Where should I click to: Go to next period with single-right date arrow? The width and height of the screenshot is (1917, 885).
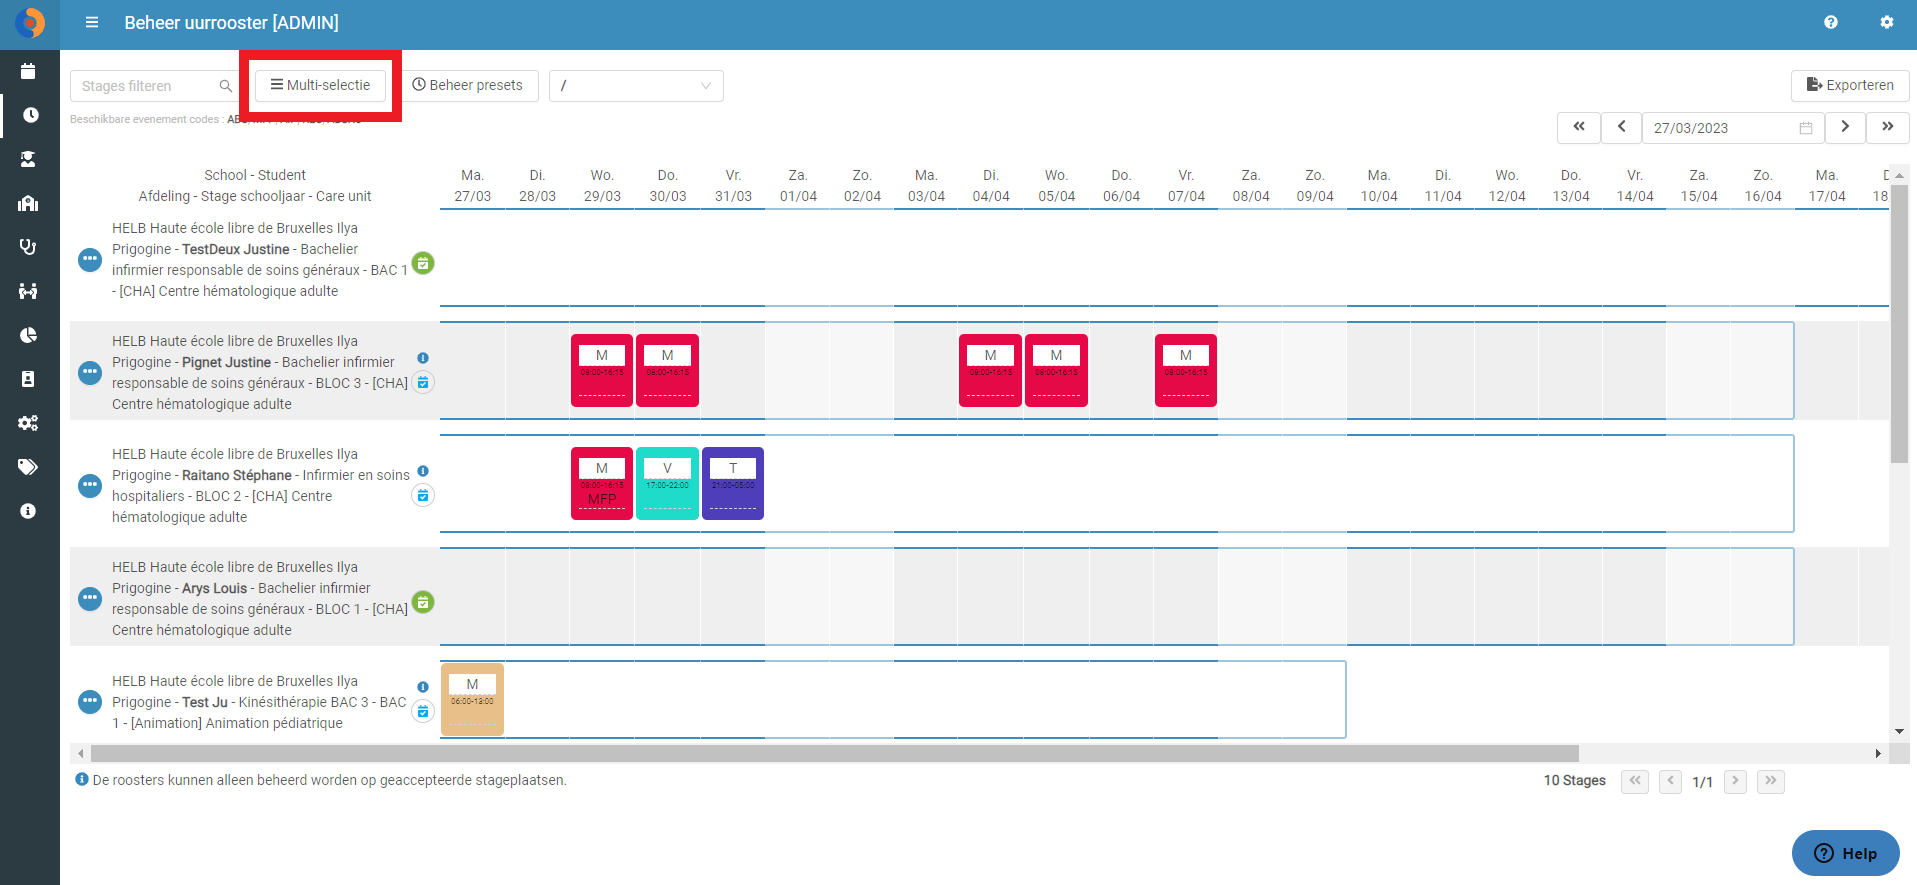1845,127
